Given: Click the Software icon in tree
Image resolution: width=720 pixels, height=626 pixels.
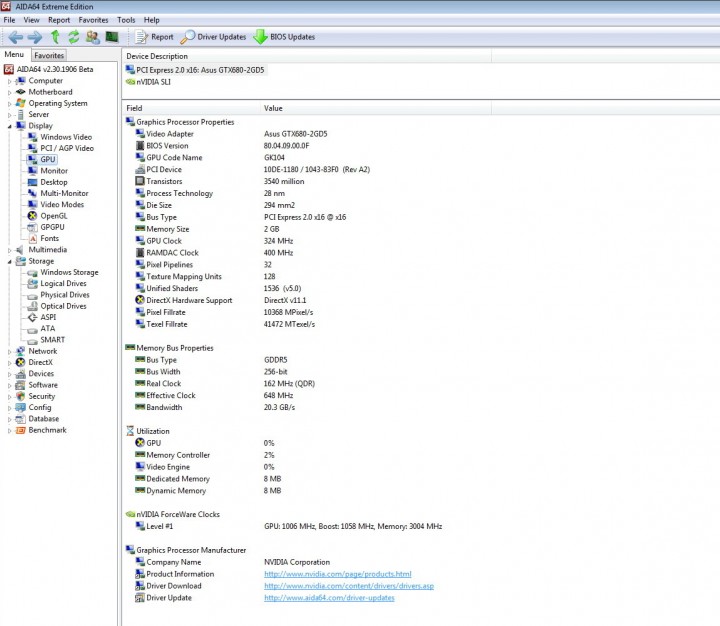Looking at the screenshot, I should click(20, 385).
